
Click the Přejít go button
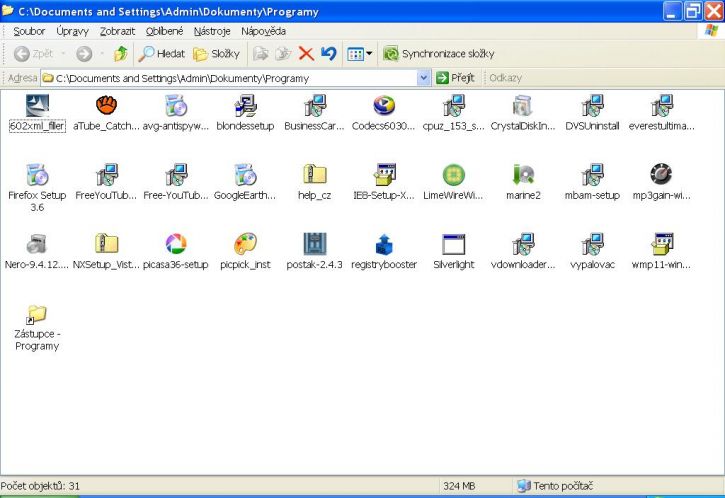(x=455, y=78)
